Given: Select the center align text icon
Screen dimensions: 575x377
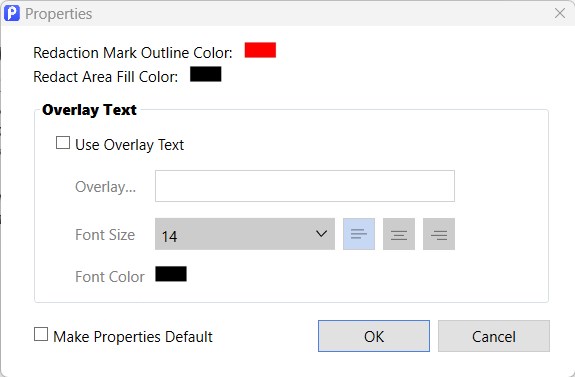Looking at the screenshot, I should (399, 234).
